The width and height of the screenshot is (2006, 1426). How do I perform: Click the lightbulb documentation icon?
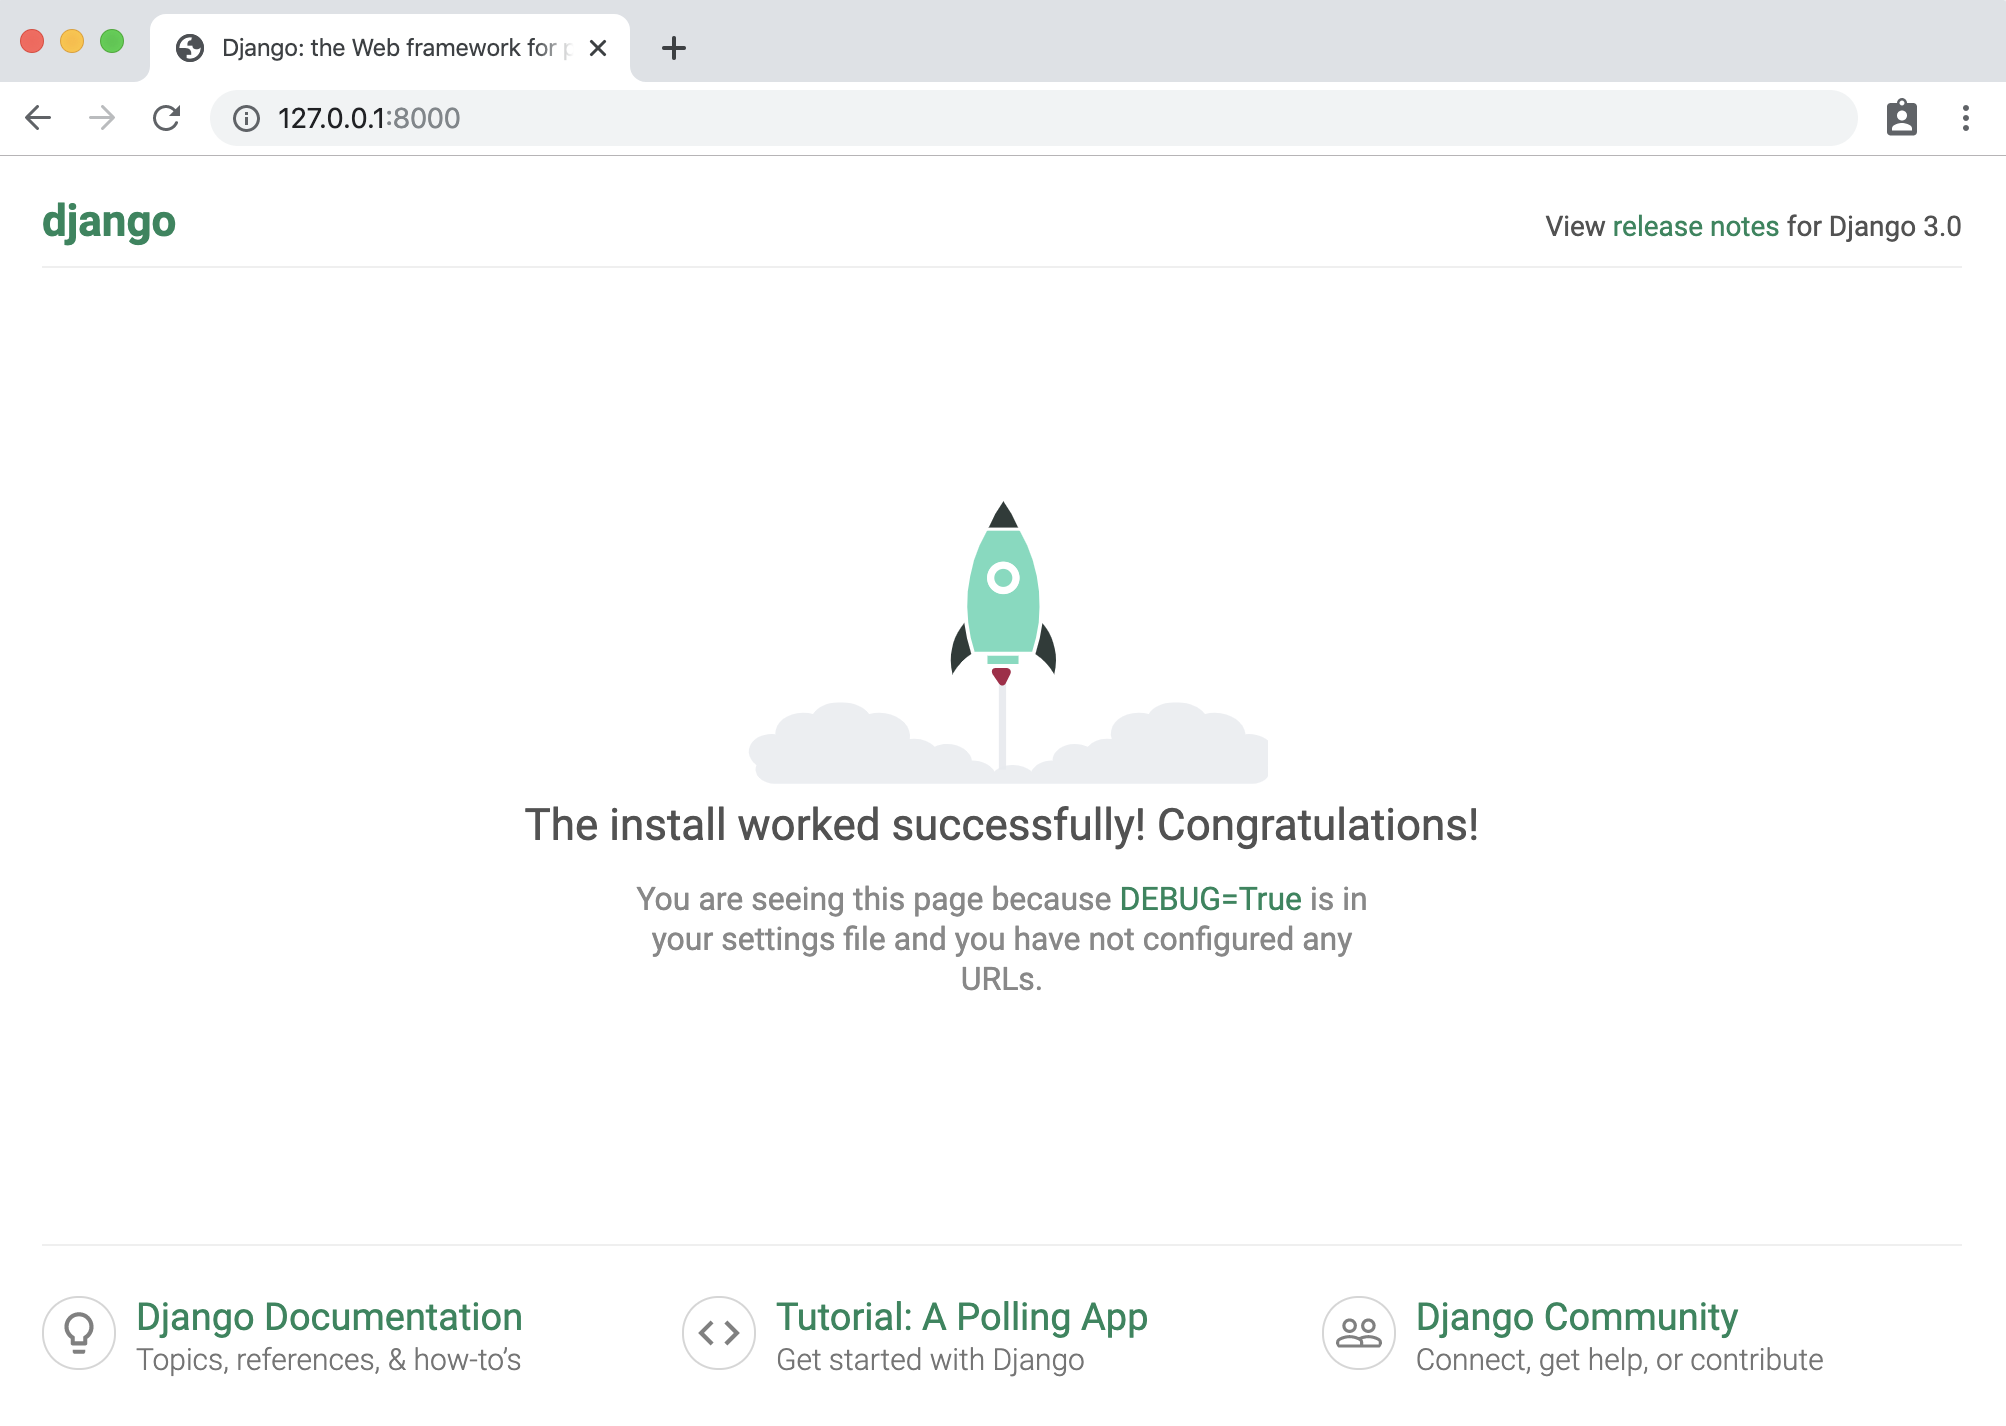79,1333
